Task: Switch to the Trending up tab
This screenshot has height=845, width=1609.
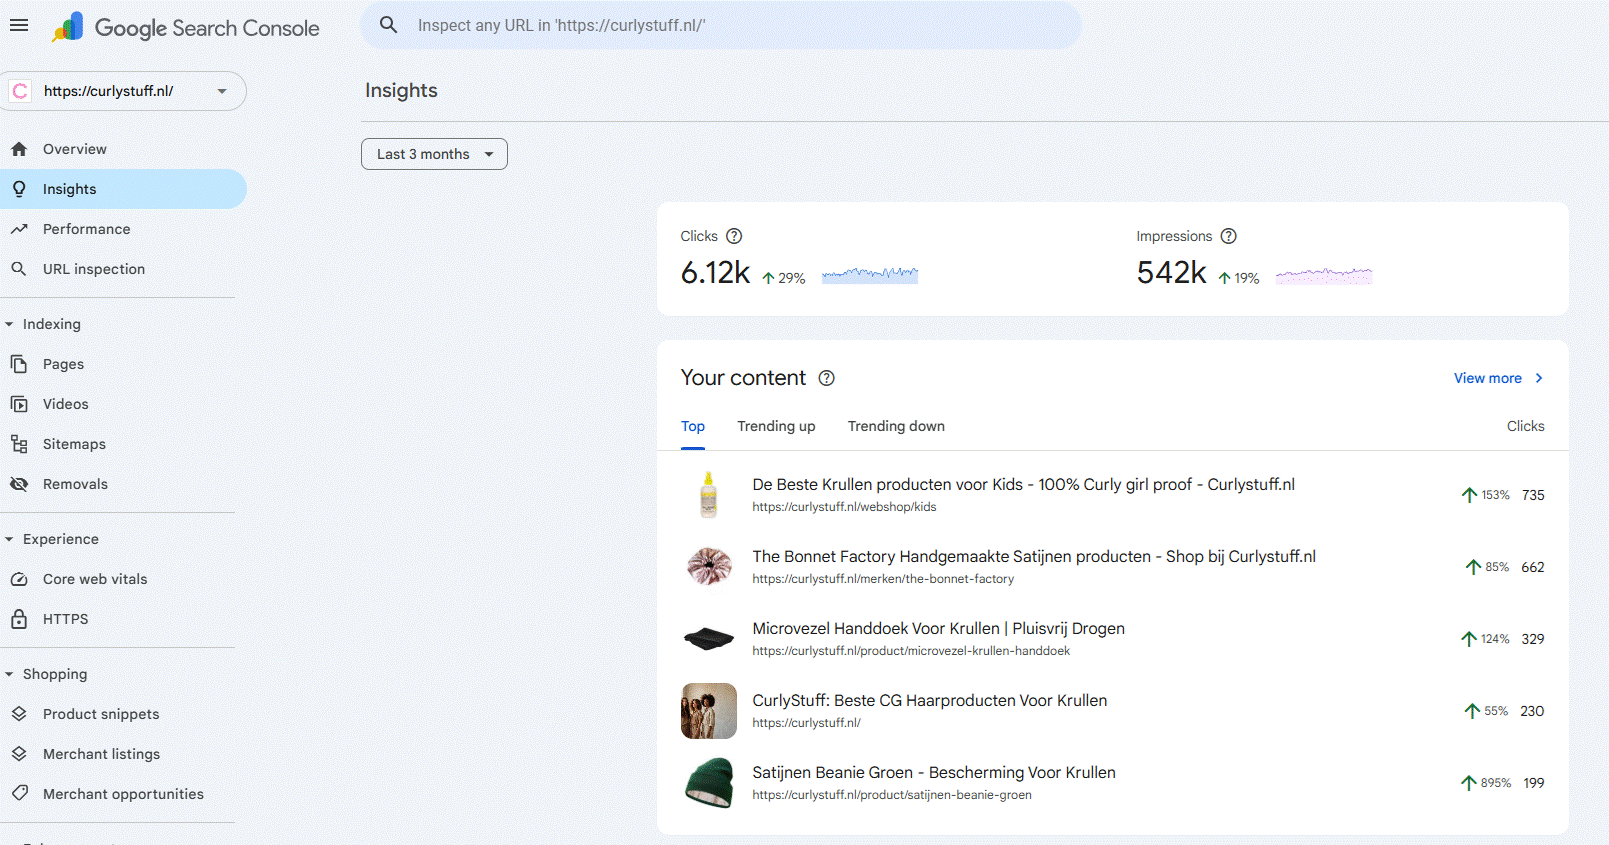Action: pos(776,427)
